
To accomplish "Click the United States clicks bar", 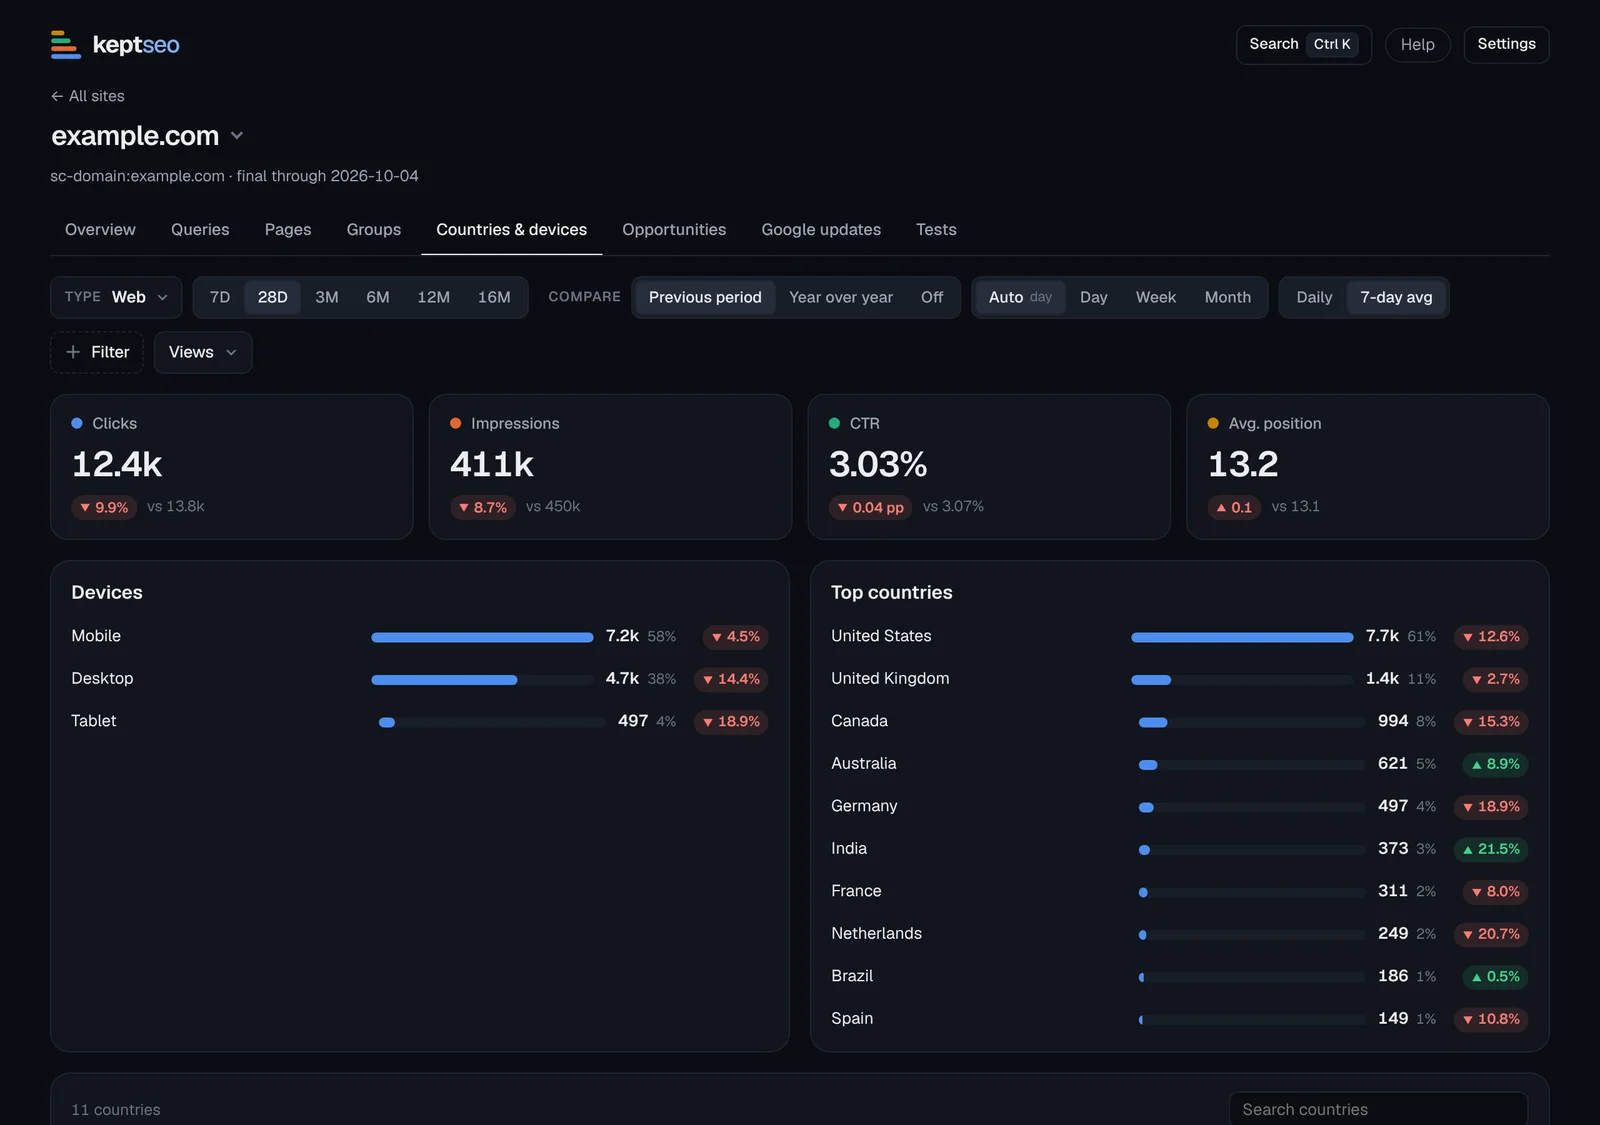I will coord(1242,637).
